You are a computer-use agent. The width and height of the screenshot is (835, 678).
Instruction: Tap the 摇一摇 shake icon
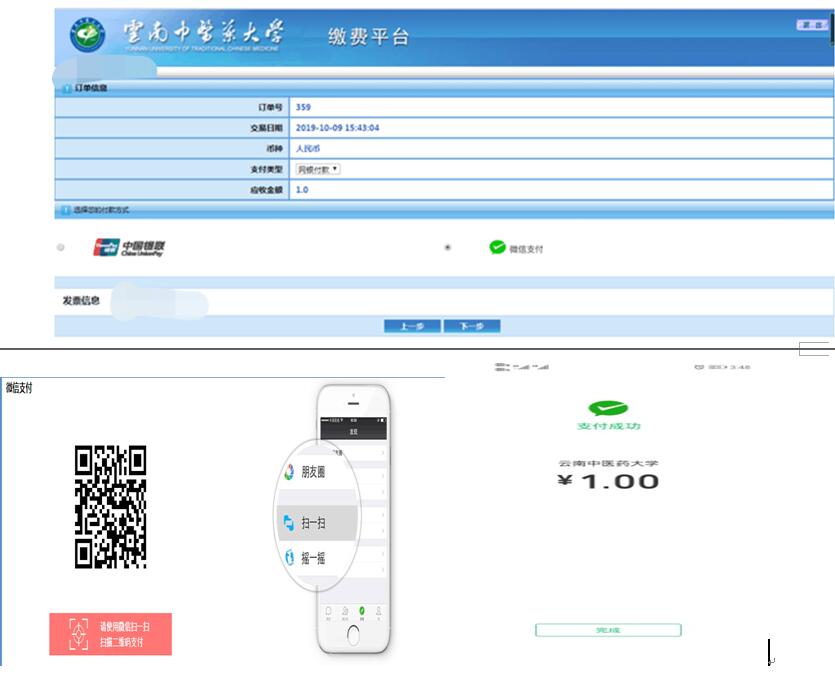coord(288,558)
